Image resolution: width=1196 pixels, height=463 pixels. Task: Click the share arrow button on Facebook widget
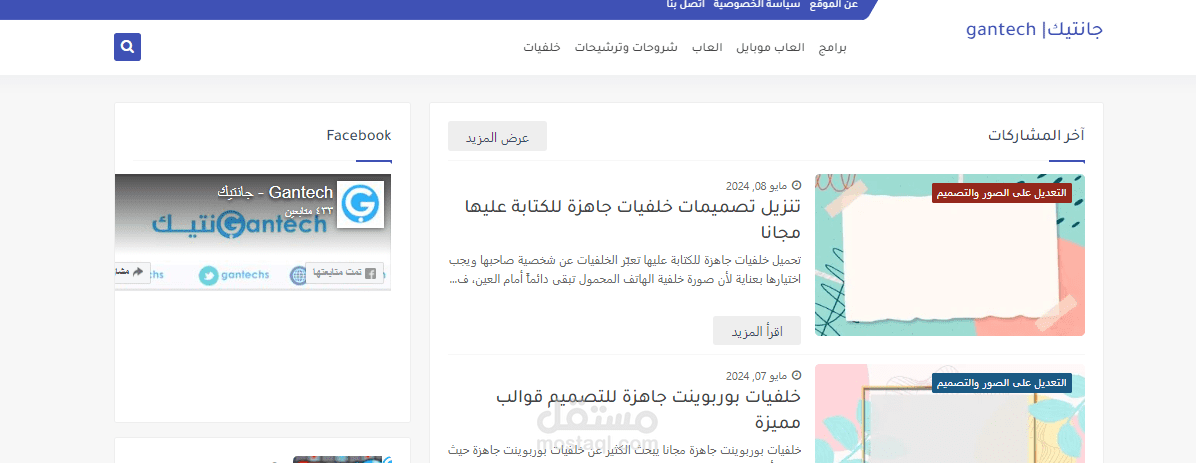pos(131,273)
